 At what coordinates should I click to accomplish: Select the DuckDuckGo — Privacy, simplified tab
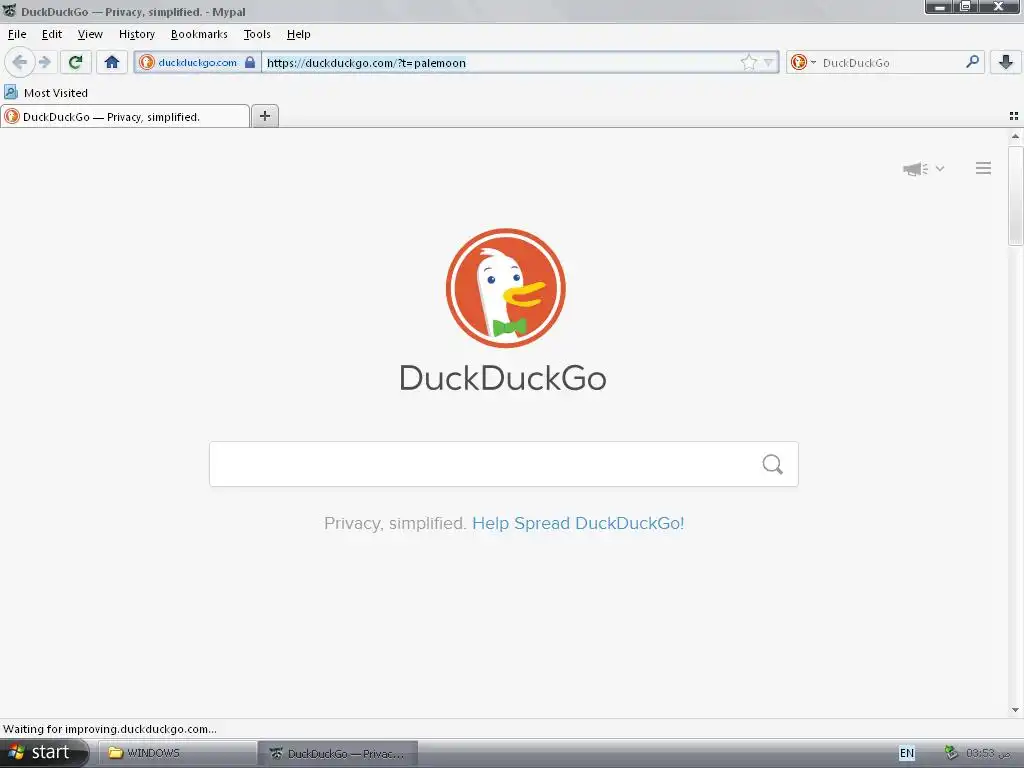(x=125, y=116)
